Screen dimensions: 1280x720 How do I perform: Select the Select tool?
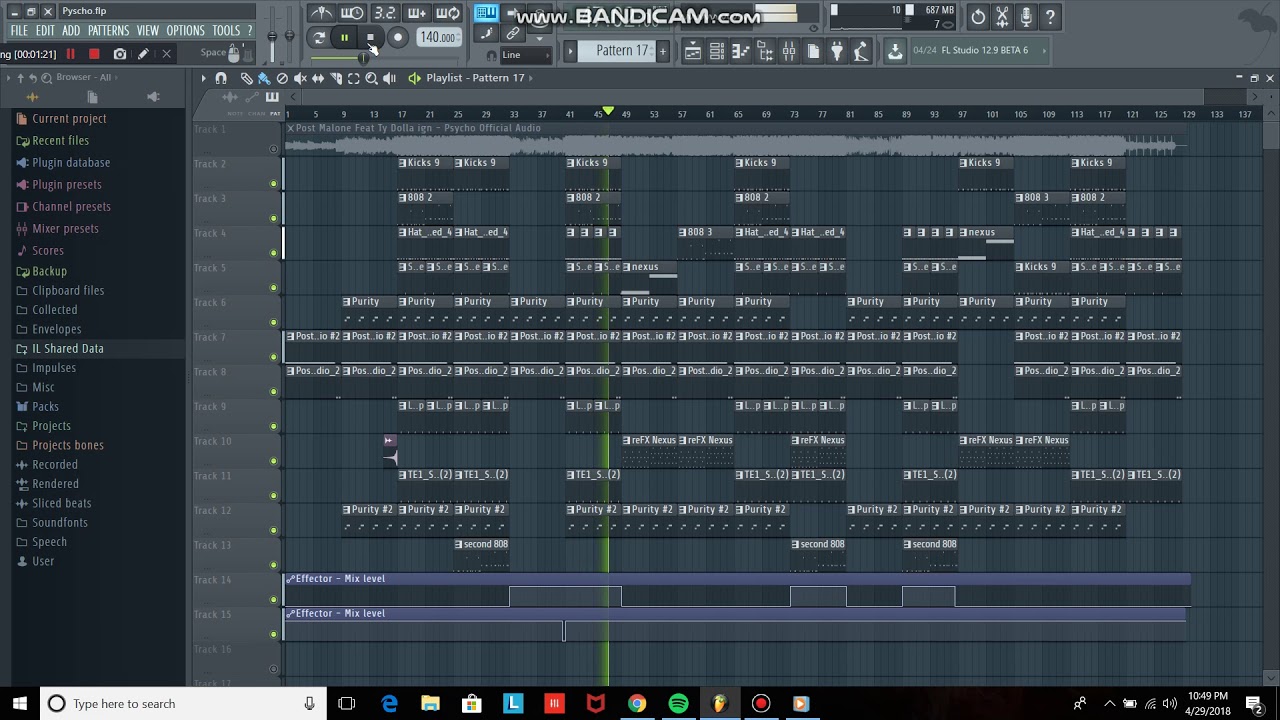click(353, 78)
